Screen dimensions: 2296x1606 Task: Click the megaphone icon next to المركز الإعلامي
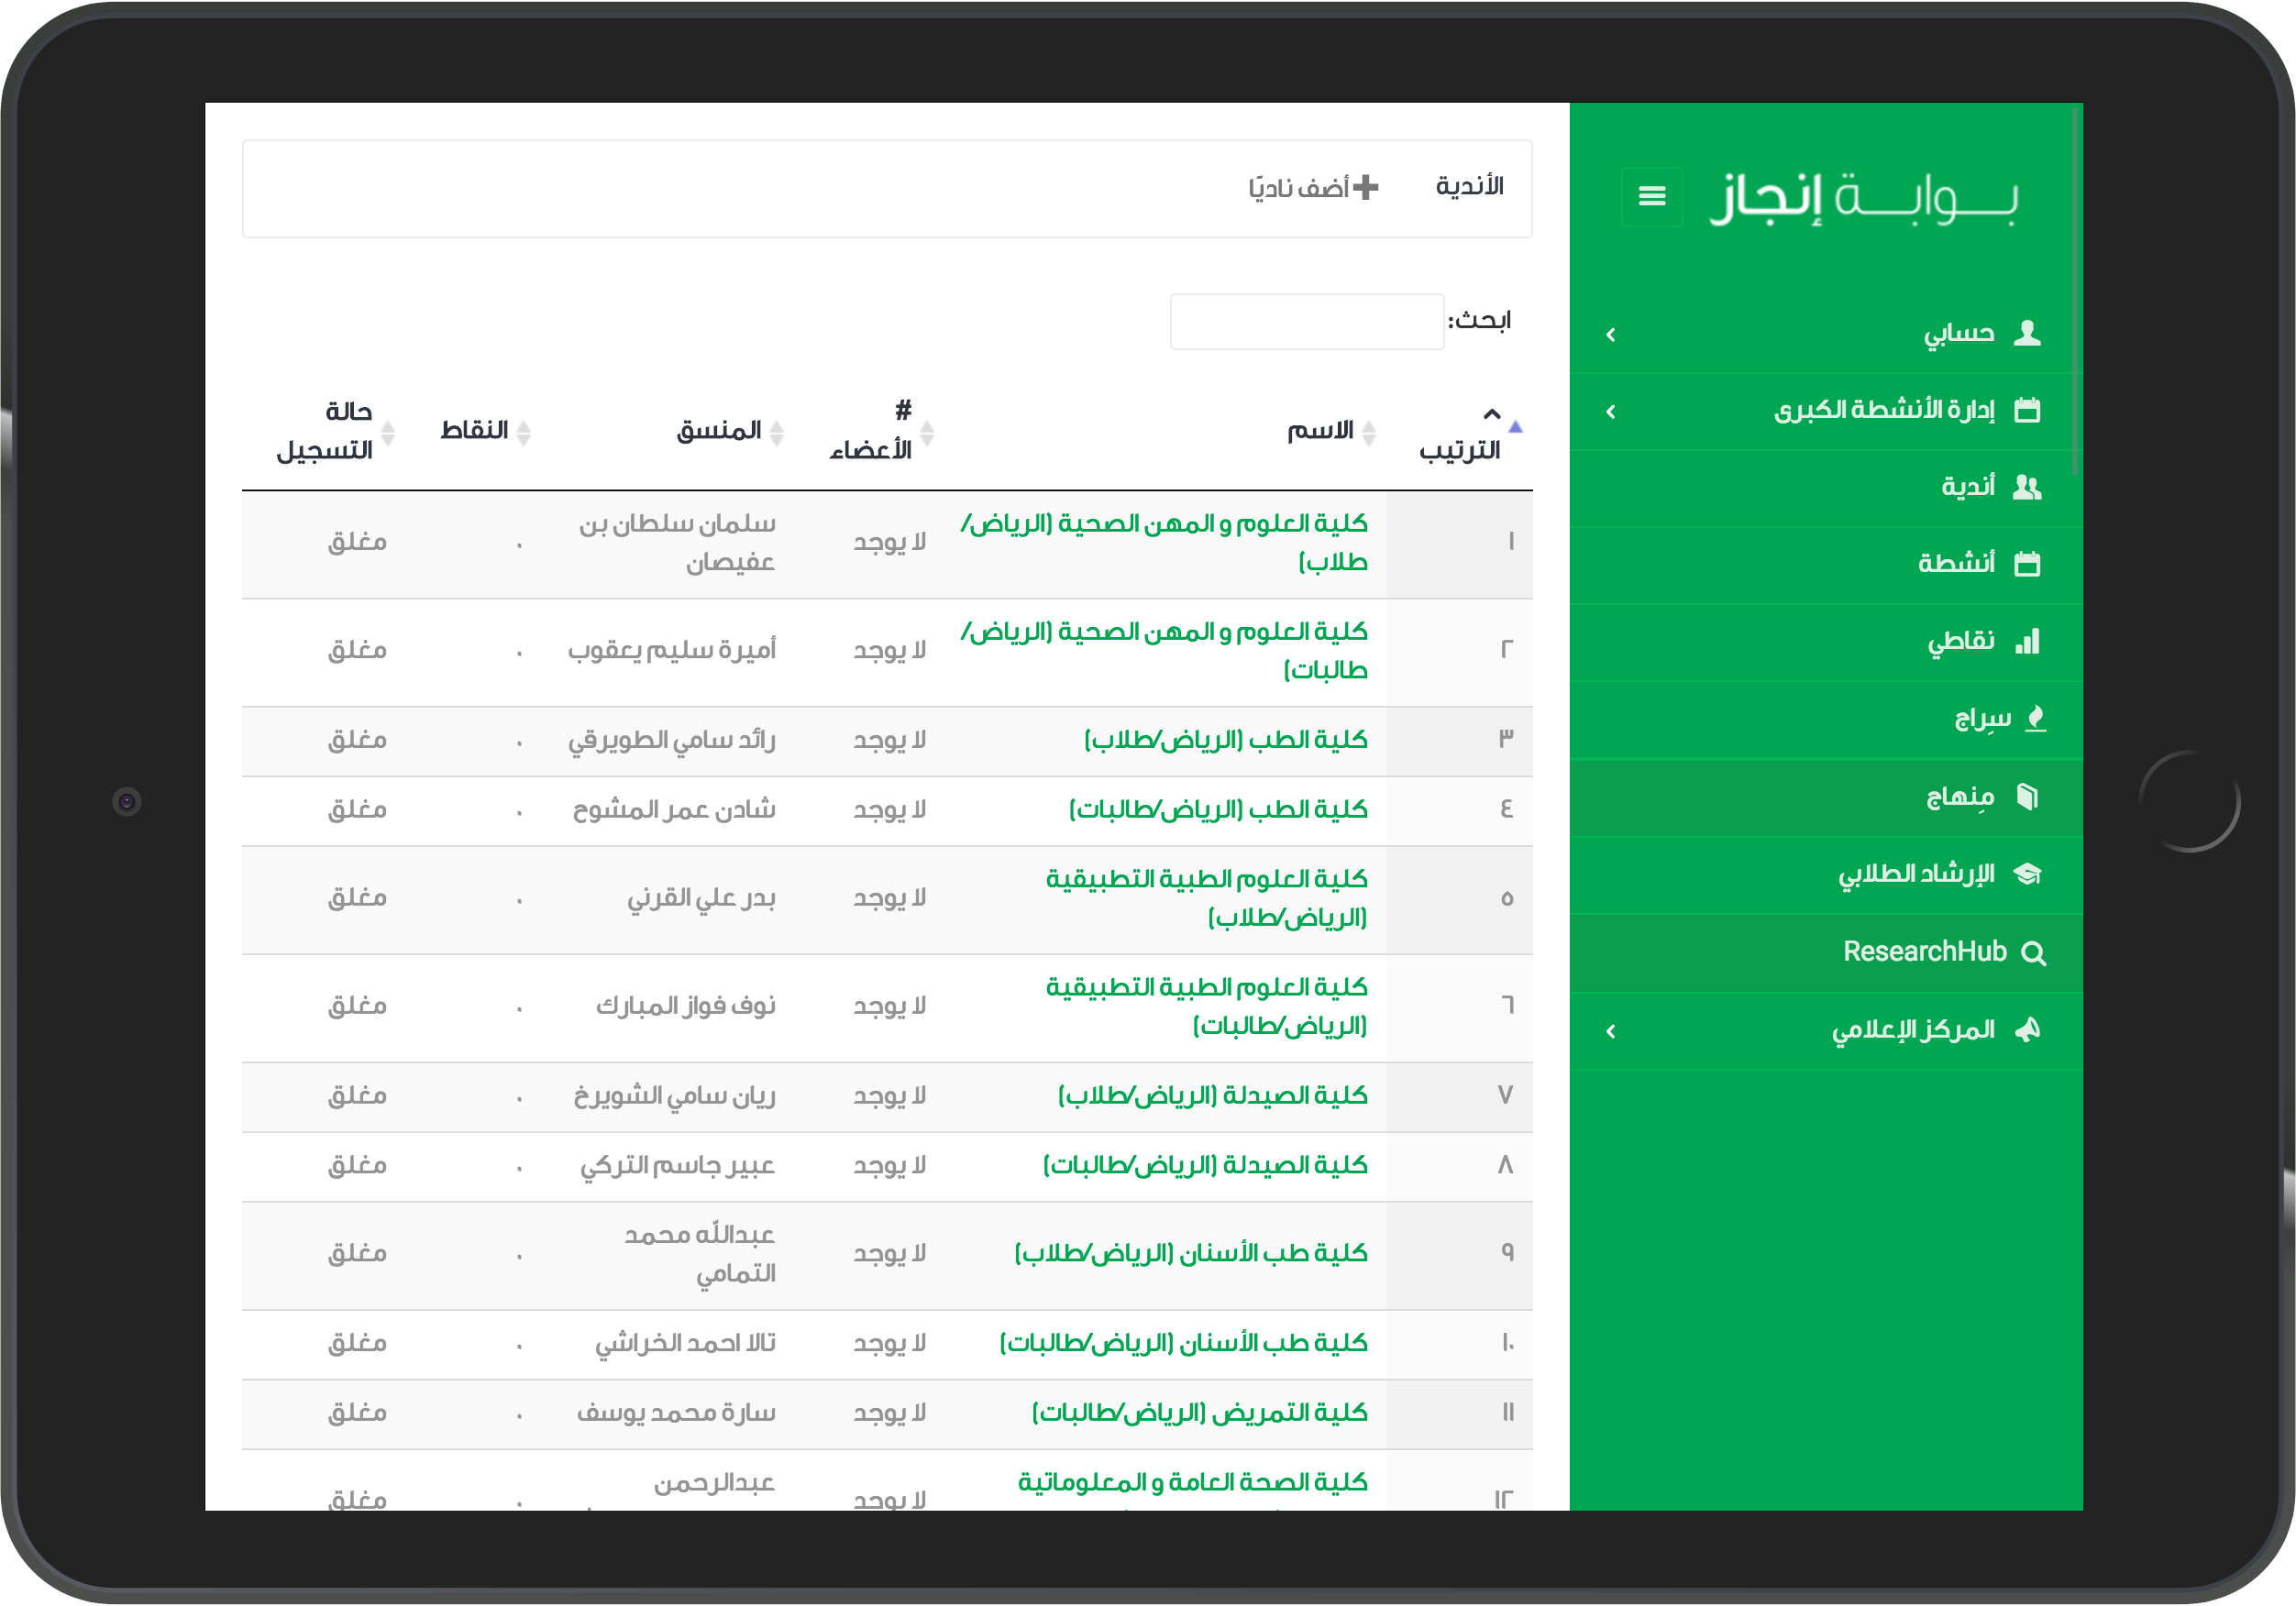(2026, 1030)
